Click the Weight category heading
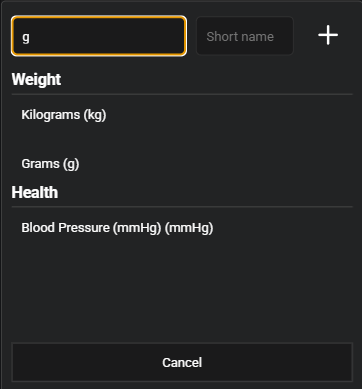Image resolution: width=362 pixels, height=389 pixels. (x=36, y=80)
